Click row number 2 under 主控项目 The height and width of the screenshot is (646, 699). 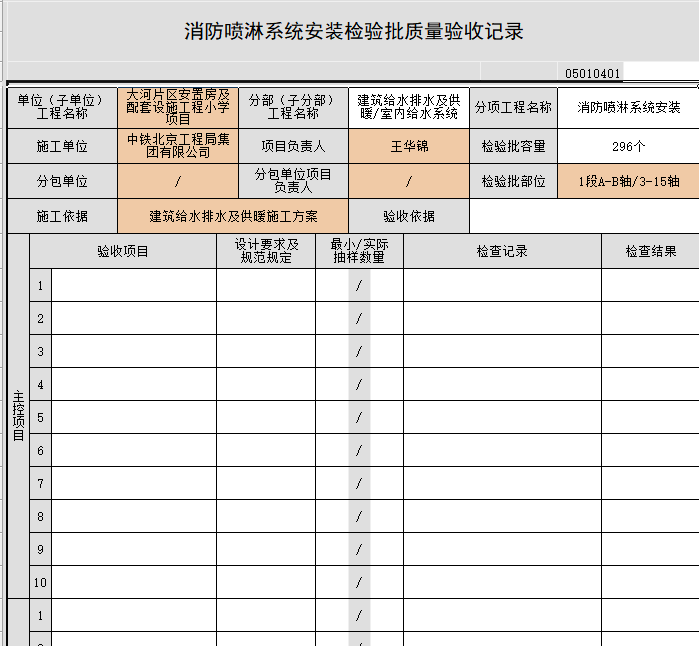[x=41, y=318]
